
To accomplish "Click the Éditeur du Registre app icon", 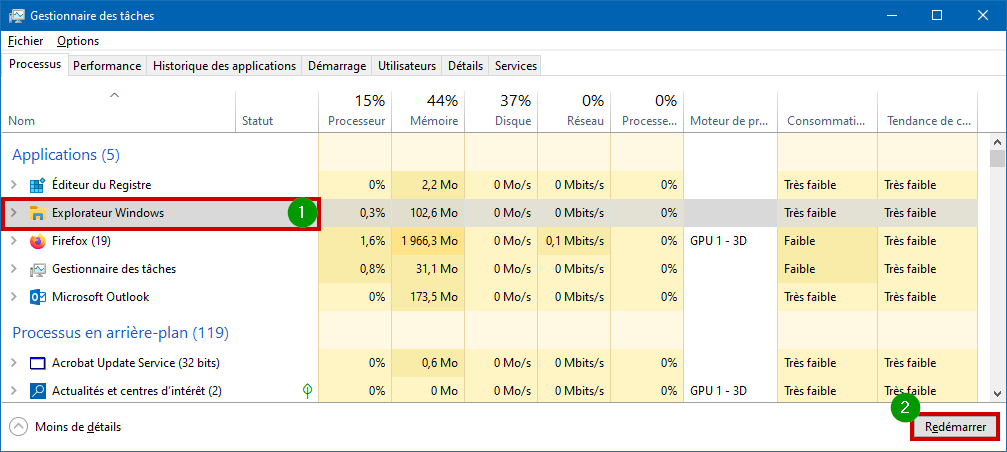I will pyautogui.click(x=38, y=186).
